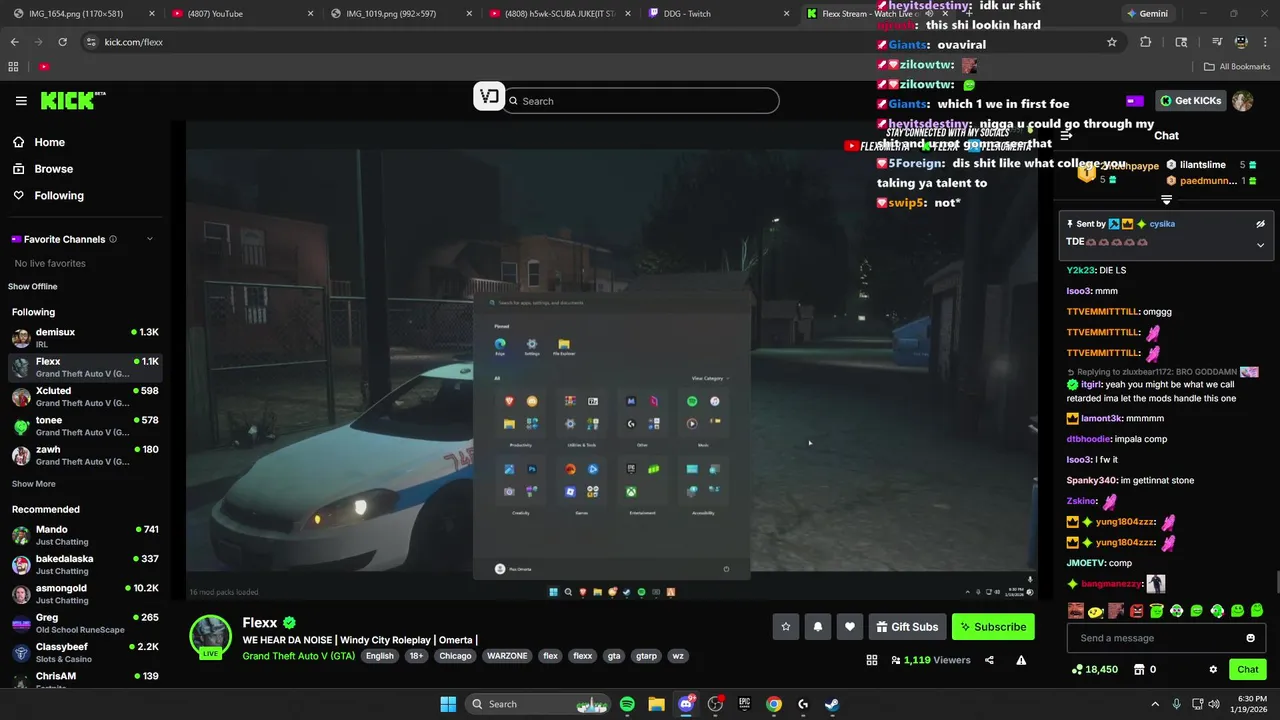Select the Chicago tag

455,656
